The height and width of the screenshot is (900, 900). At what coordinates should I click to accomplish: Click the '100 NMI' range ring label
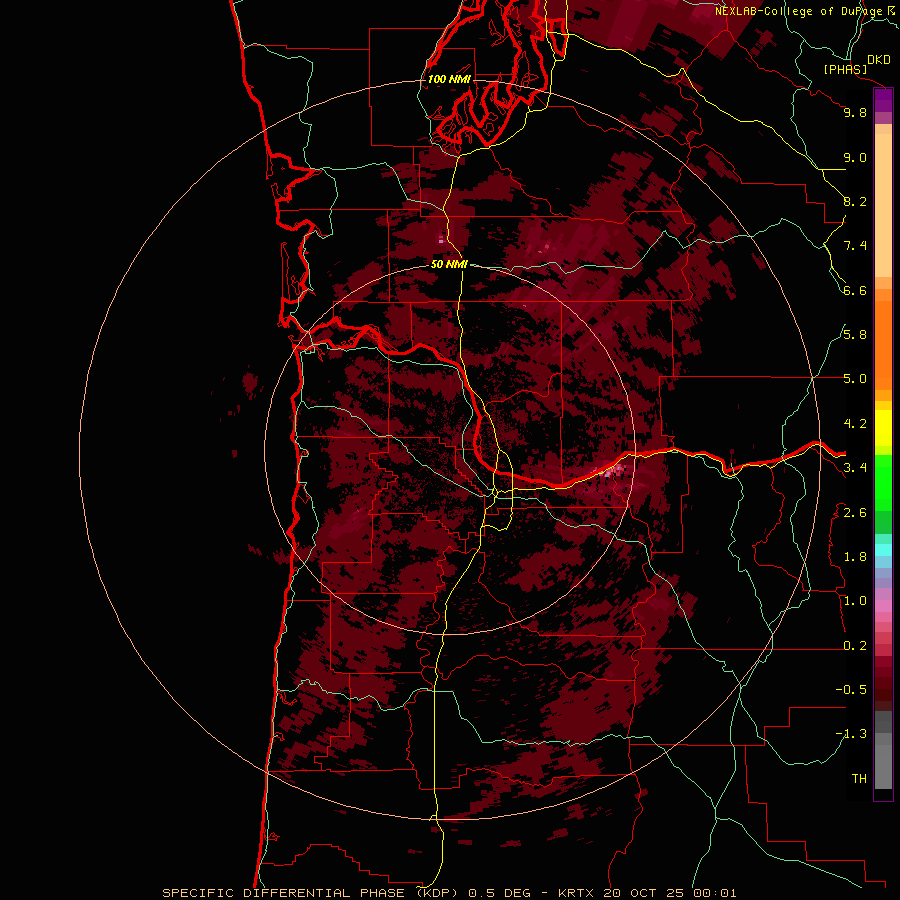pyautogui.click(x=449, y=79)
